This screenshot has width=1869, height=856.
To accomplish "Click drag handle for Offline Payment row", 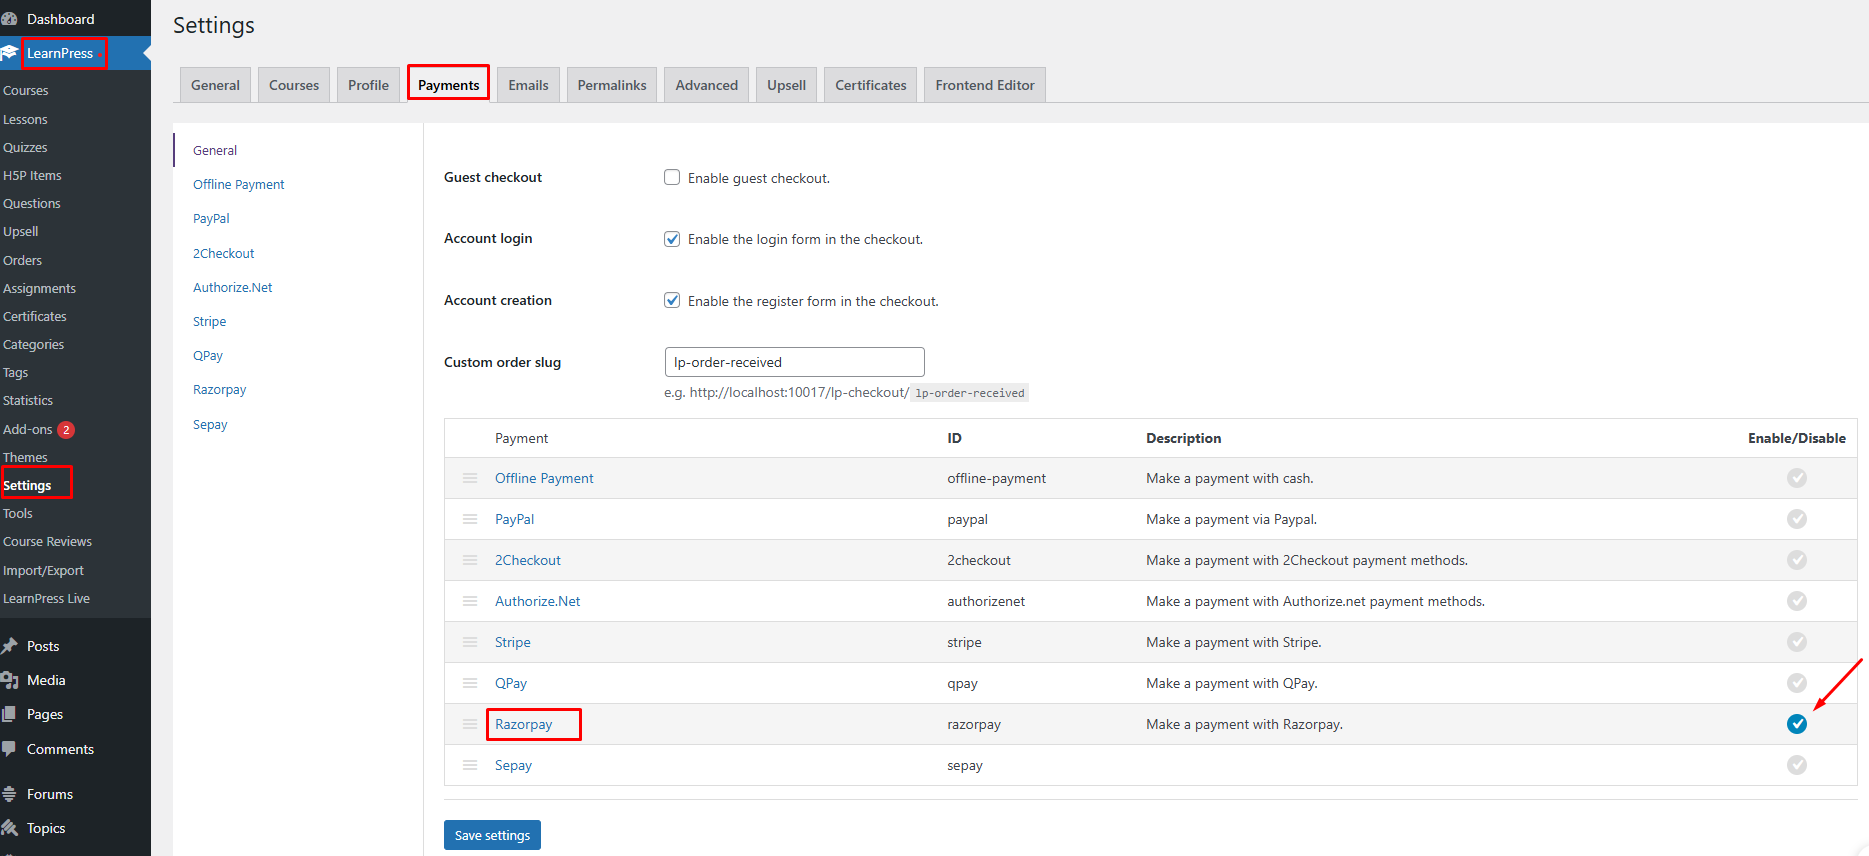I will (x=470, y=478).
